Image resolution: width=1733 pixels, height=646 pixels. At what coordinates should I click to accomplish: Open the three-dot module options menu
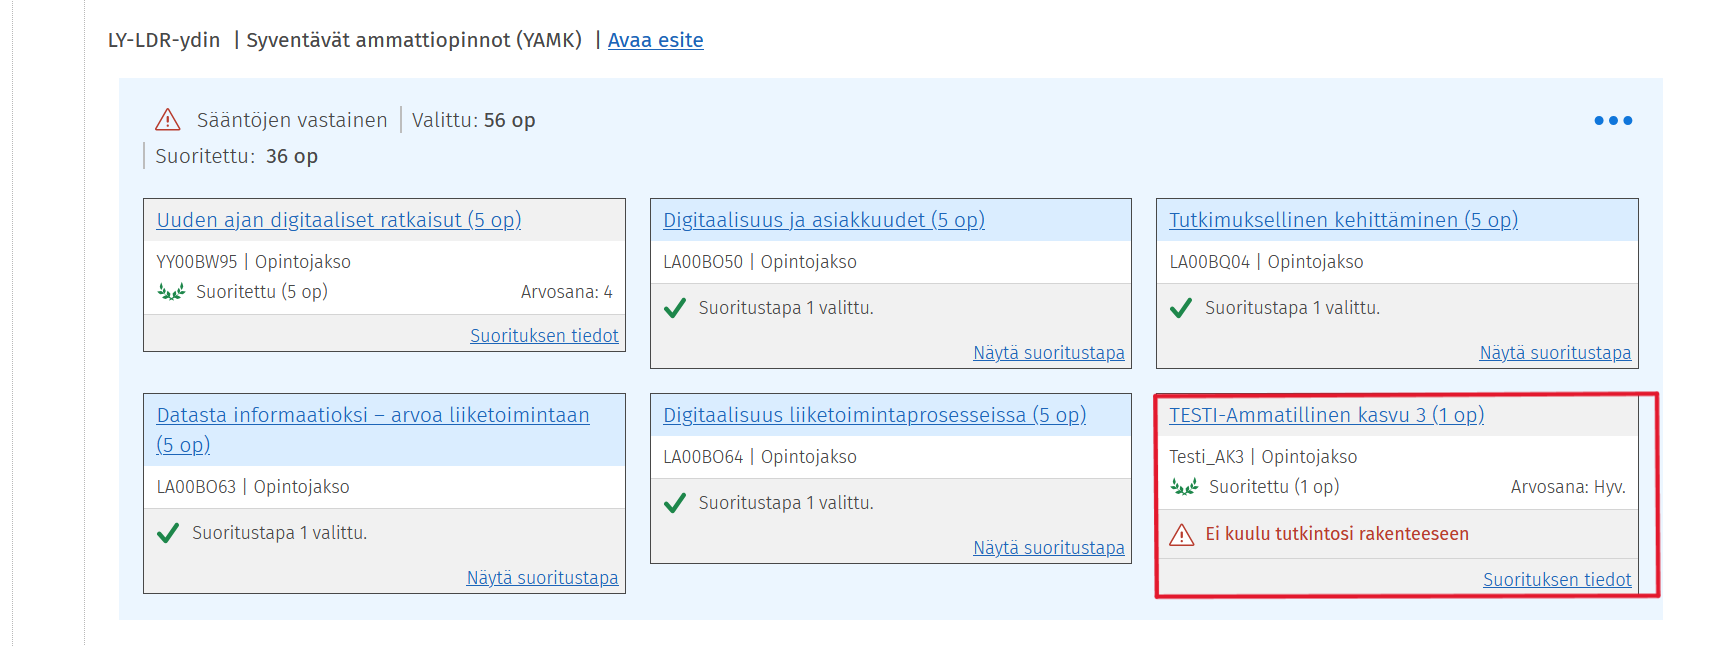(1613, 120)
